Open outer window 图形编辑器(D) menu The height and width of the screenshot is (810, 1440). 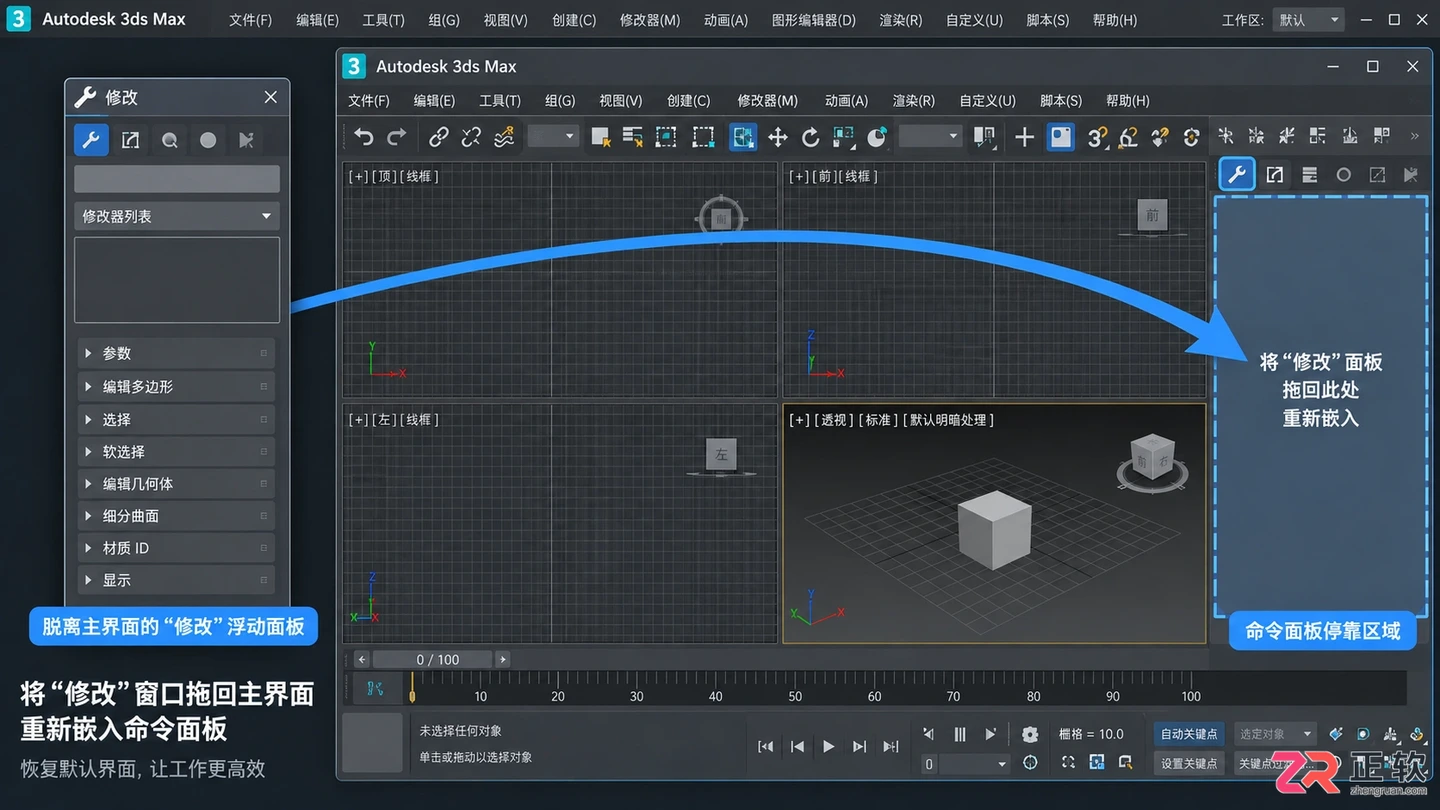[x=814, y=20]
